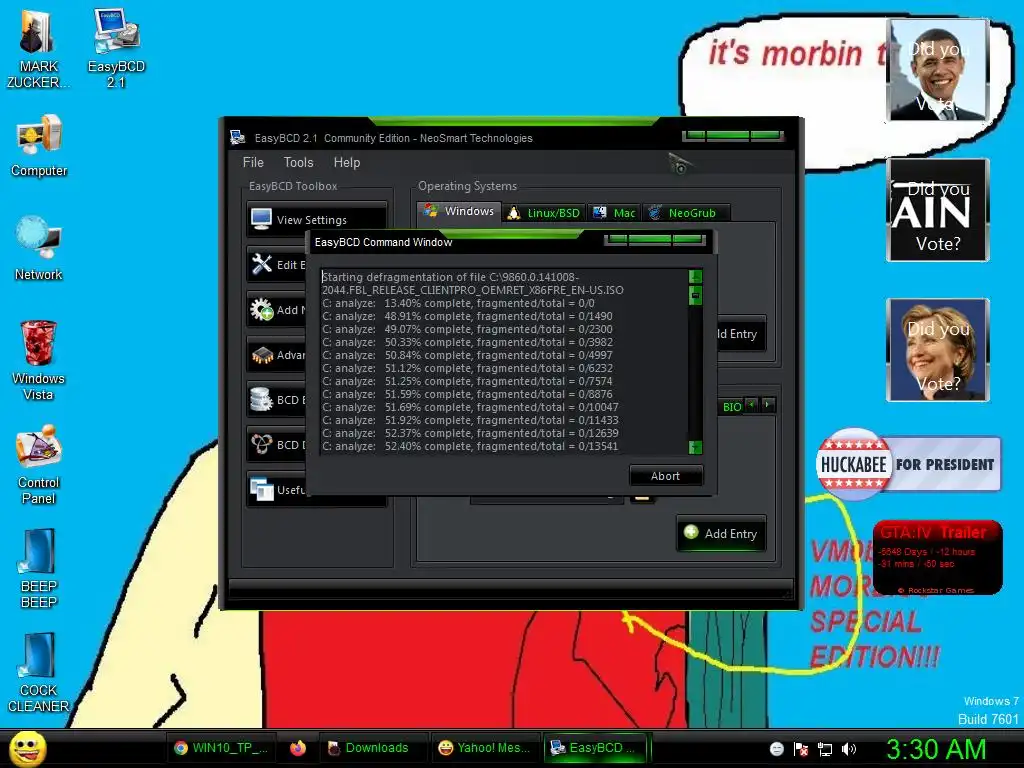Click the McCain Did you Vote gadget
Image resolution: width=1024 pixels, height=768 pixels.
938,210
